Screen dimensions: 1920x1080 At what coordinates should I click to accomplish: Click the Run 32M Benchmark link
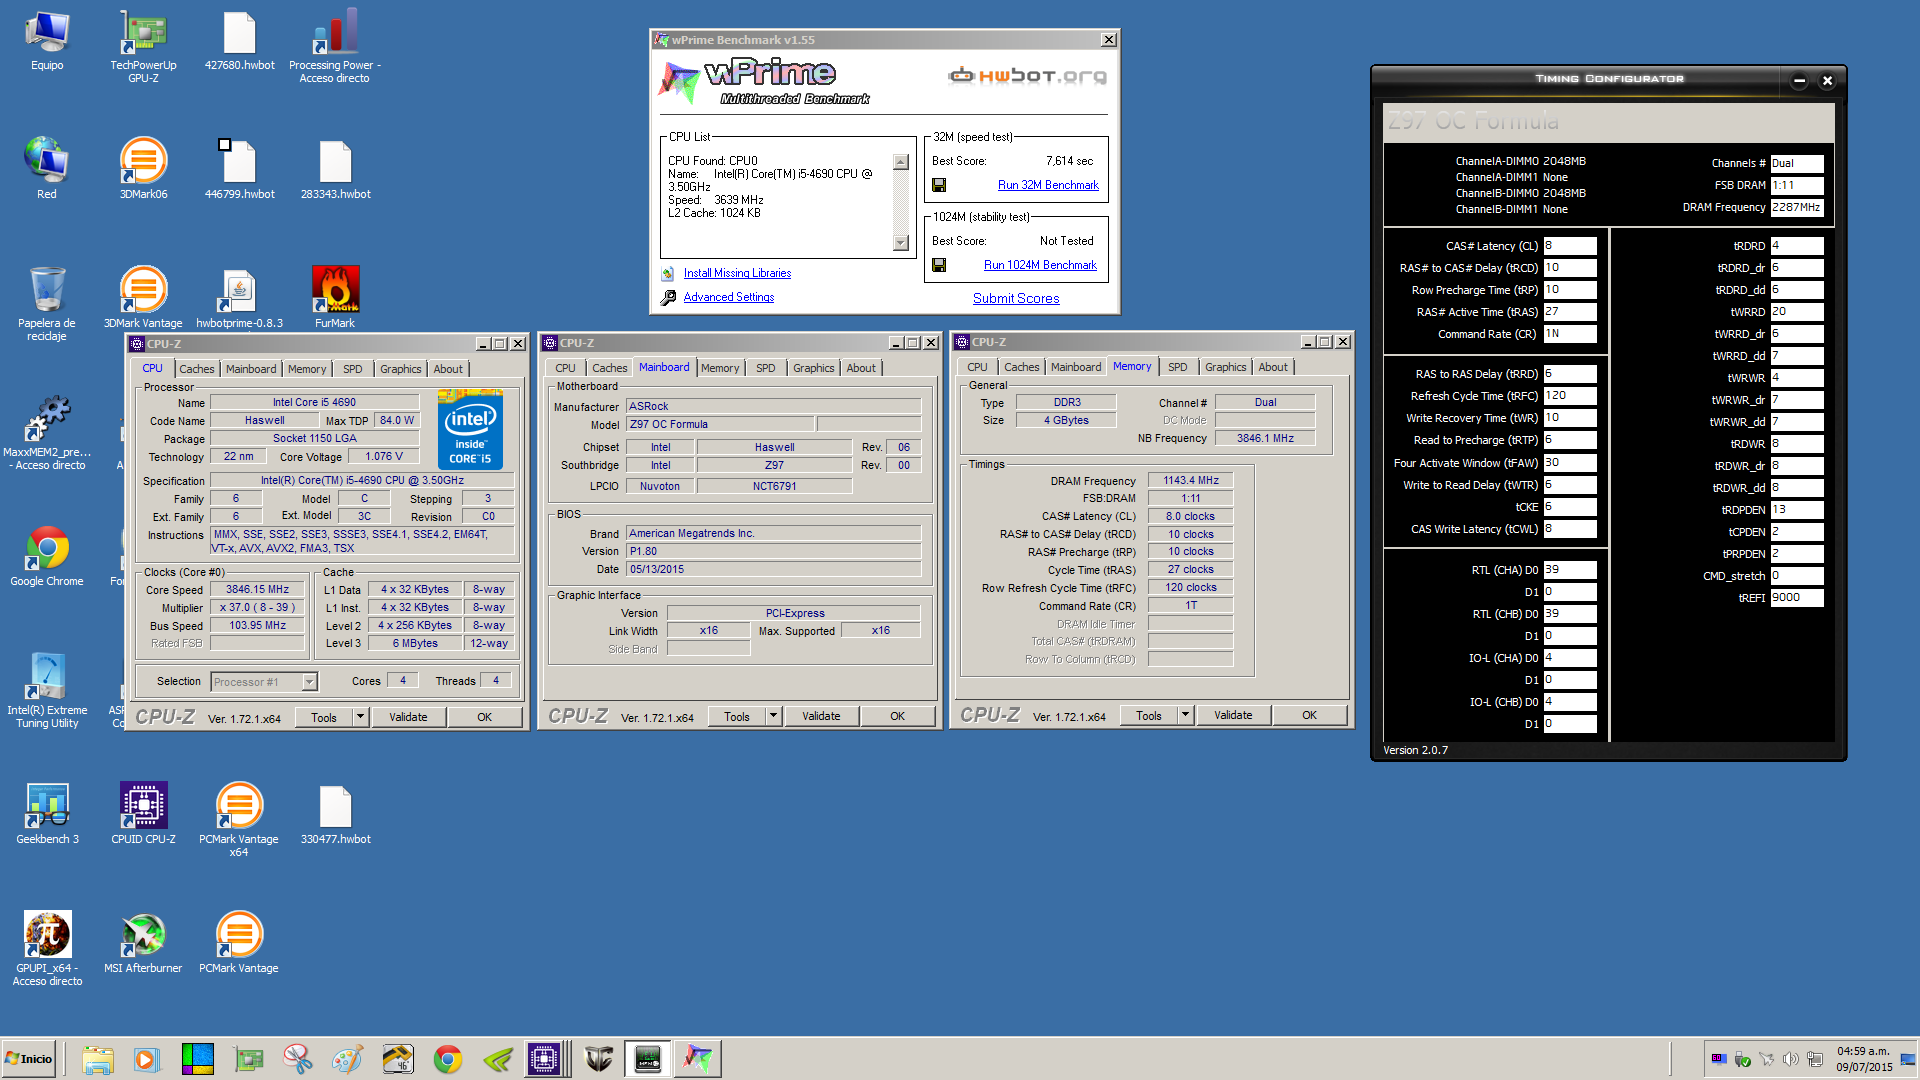(x=1048, y=185)
